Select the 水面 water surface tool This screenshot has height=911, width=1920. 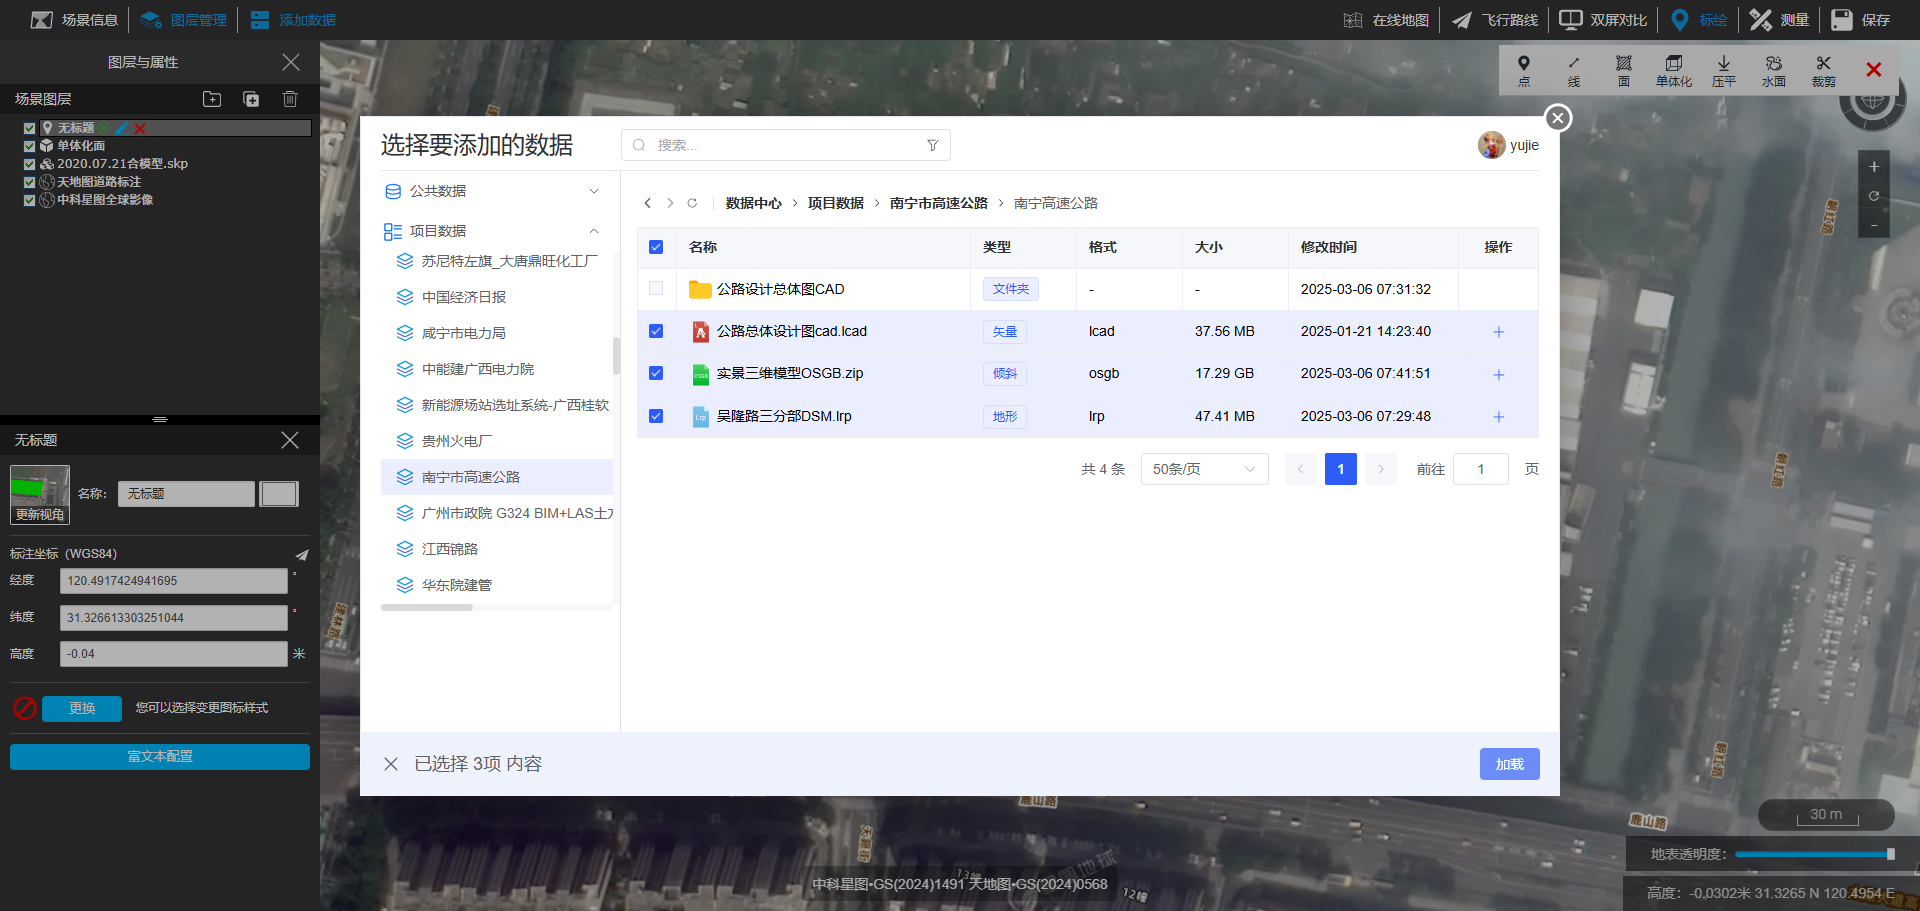(1773, 71)
